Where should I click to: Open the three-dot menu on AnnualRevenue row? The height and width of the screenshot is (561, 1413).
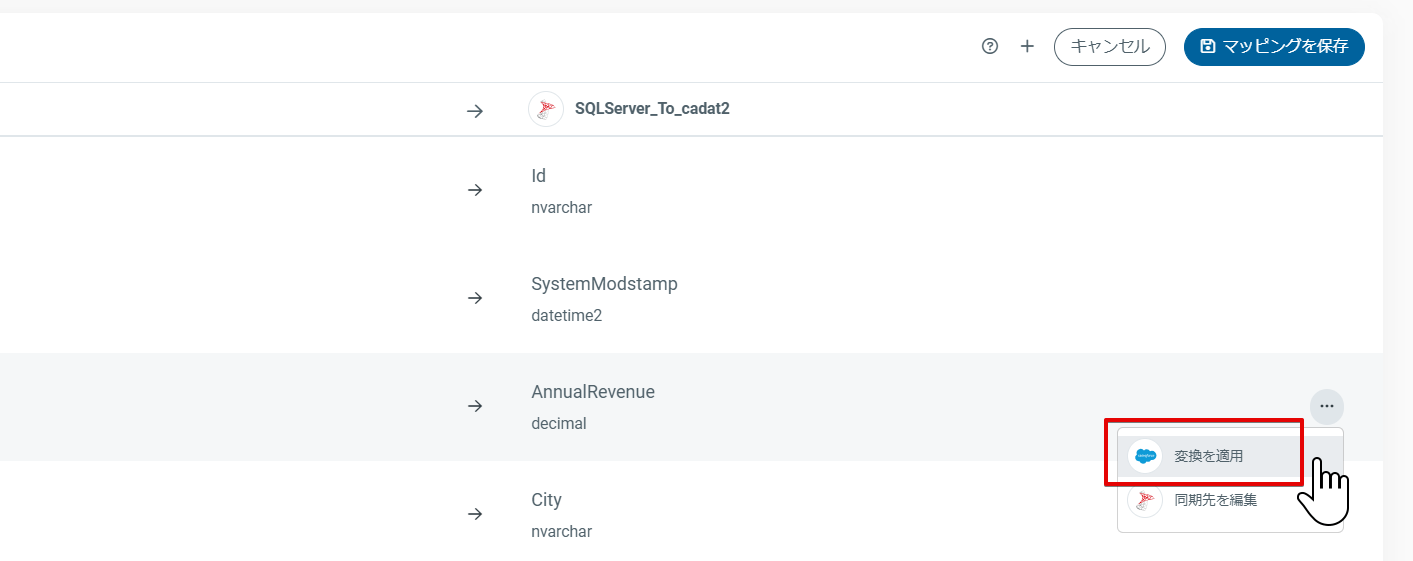1326,406
